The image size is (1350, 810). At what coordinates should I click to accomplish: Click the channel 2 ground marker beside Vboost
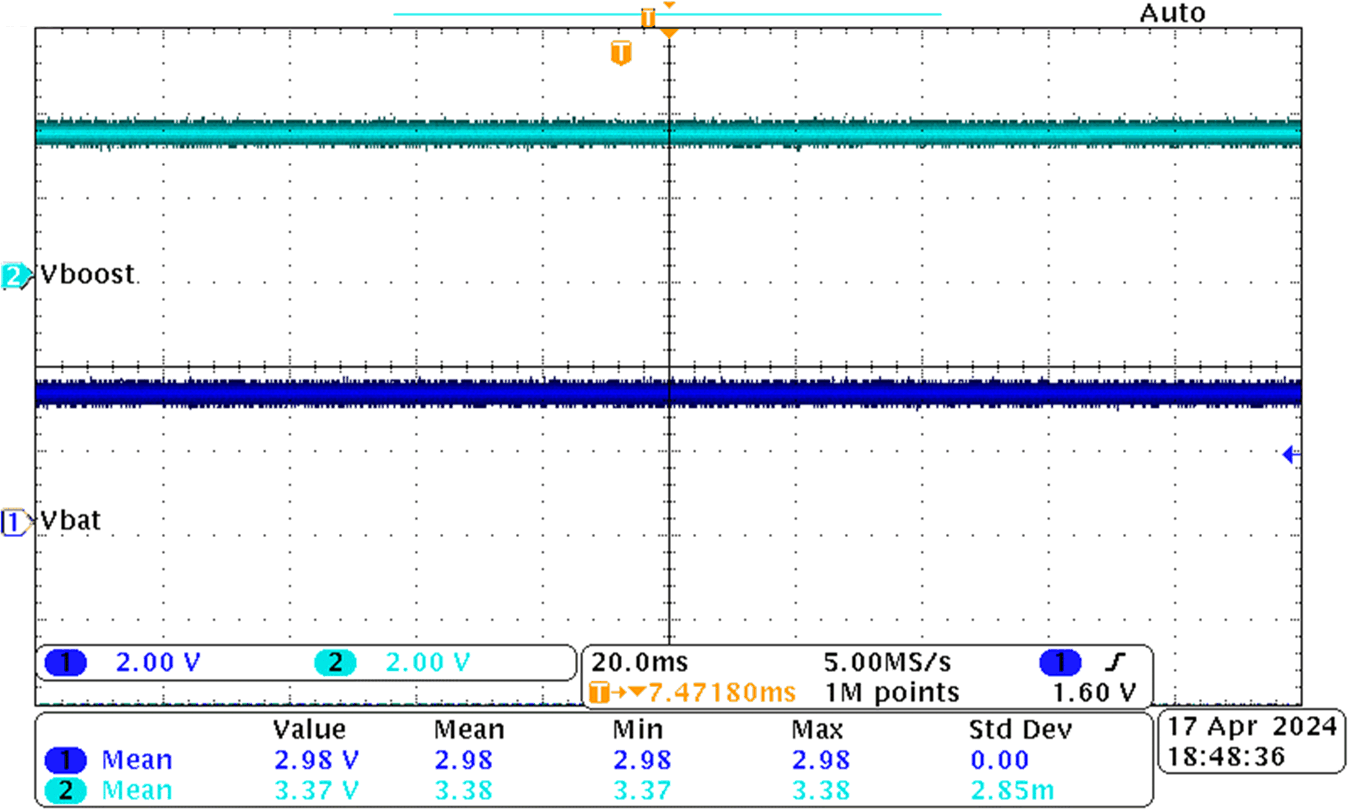click(x=15, y=277)
